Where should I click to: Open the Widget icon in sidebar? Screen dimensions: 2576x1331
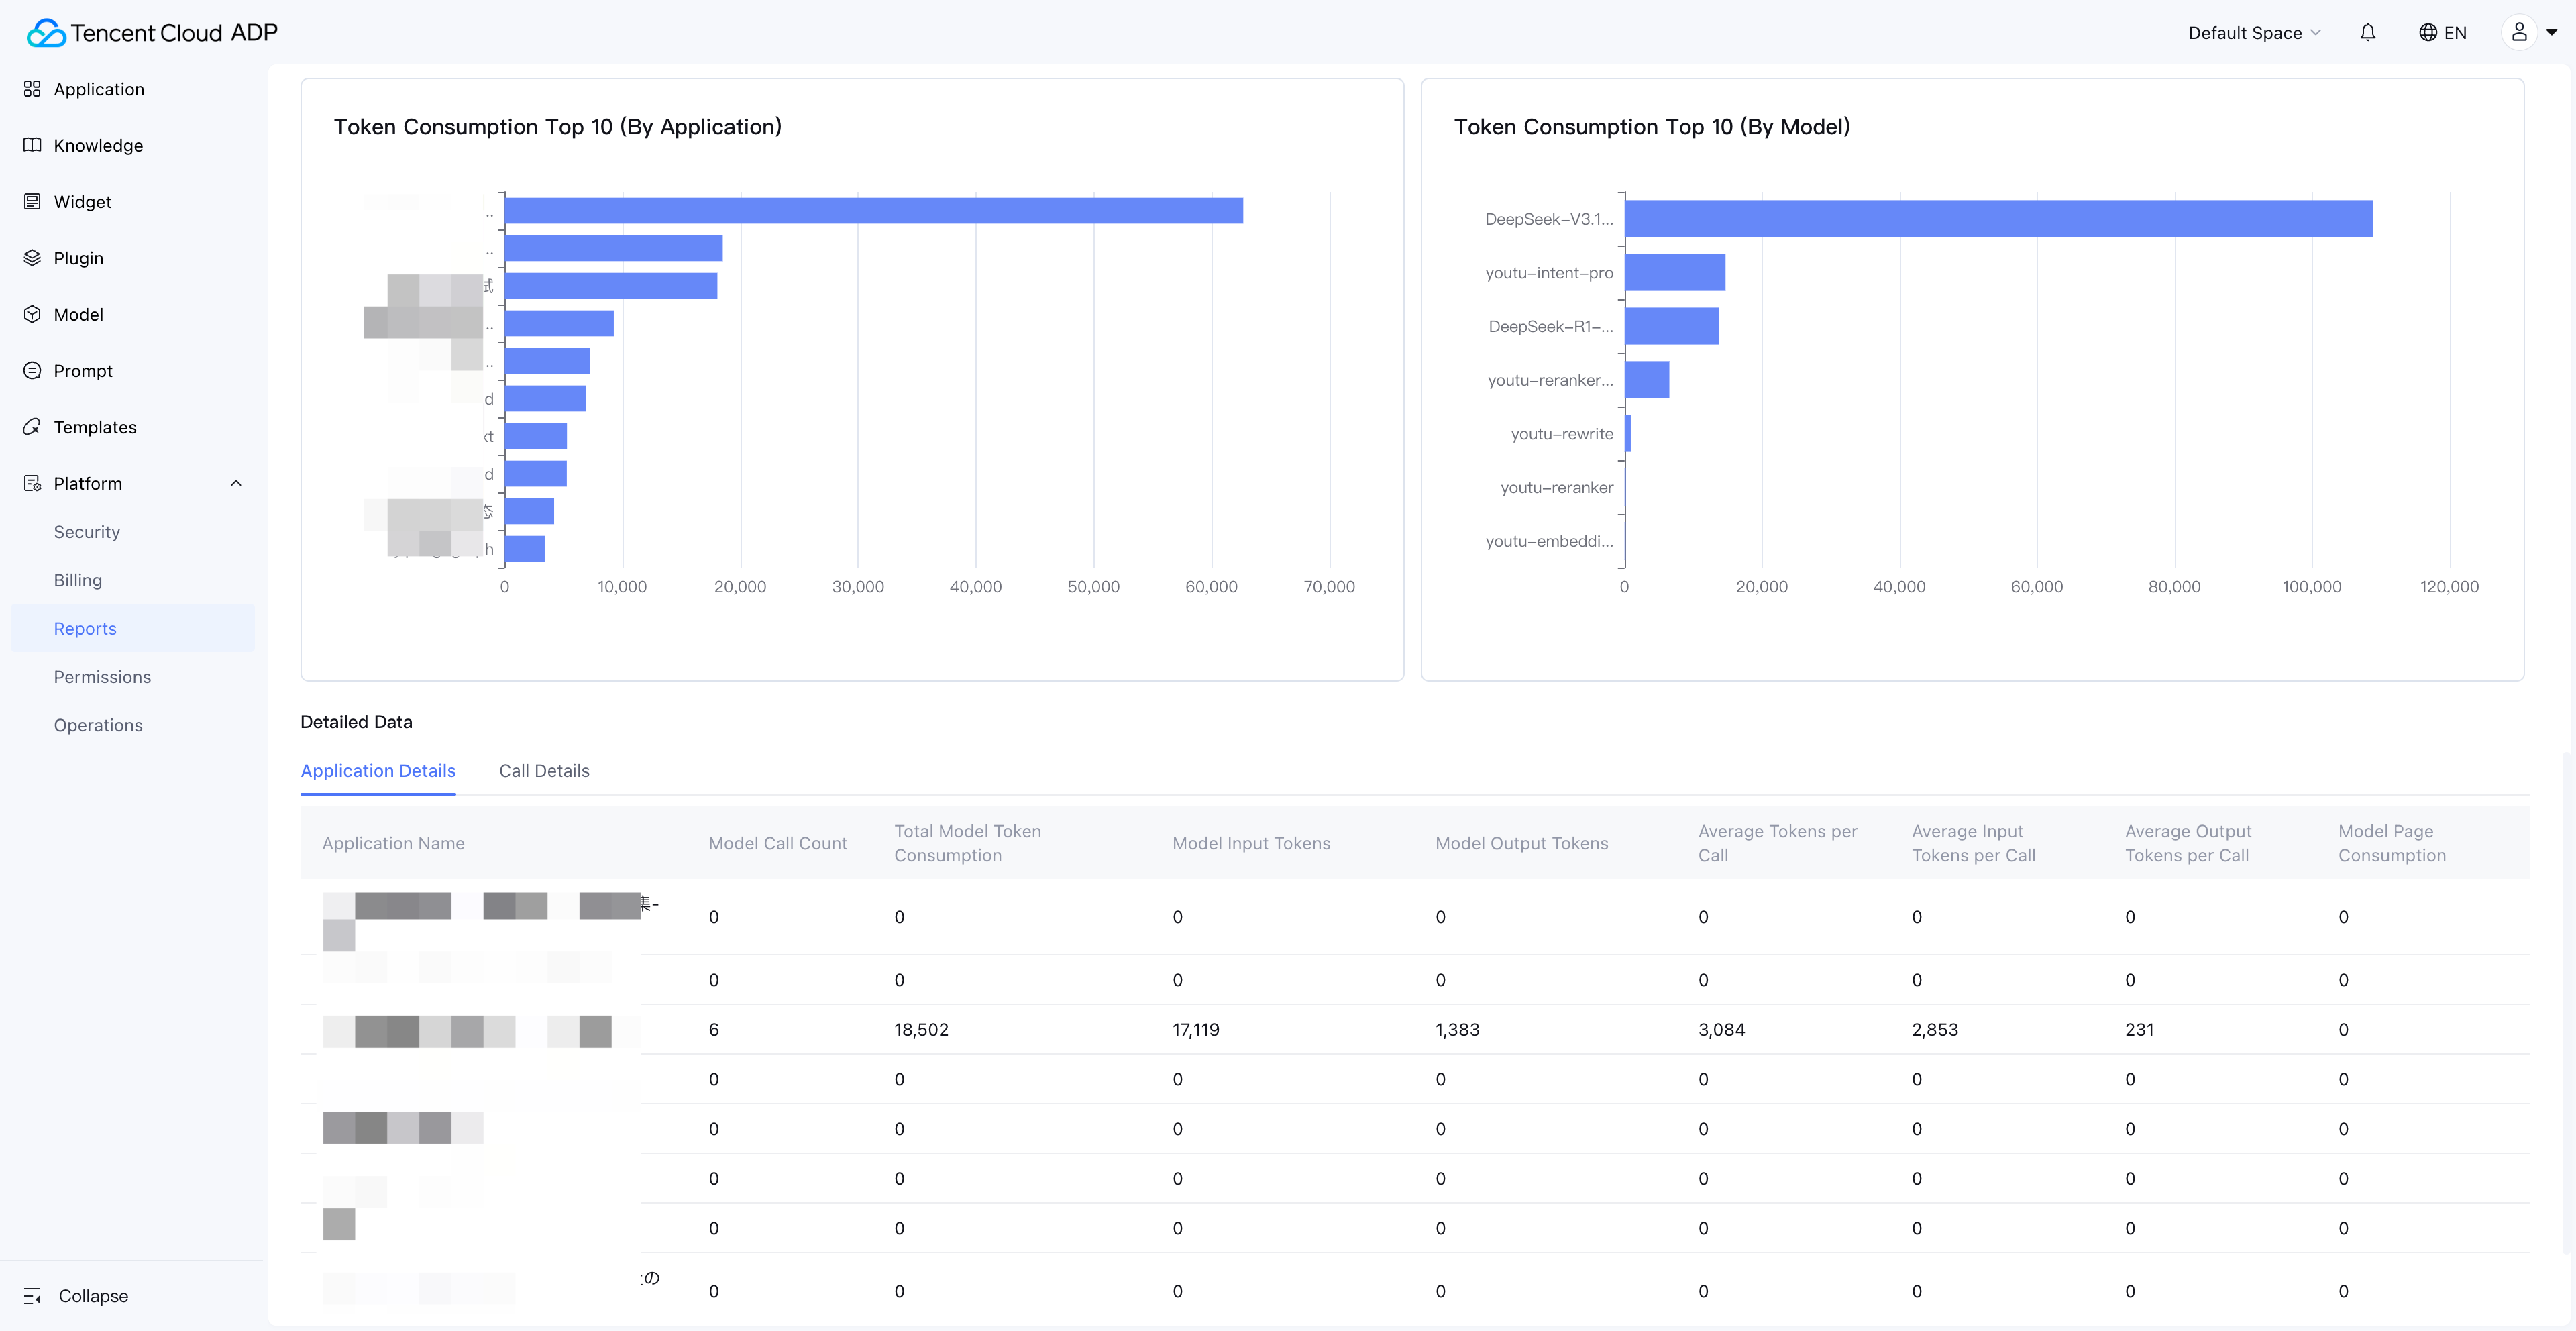[32, 201]
